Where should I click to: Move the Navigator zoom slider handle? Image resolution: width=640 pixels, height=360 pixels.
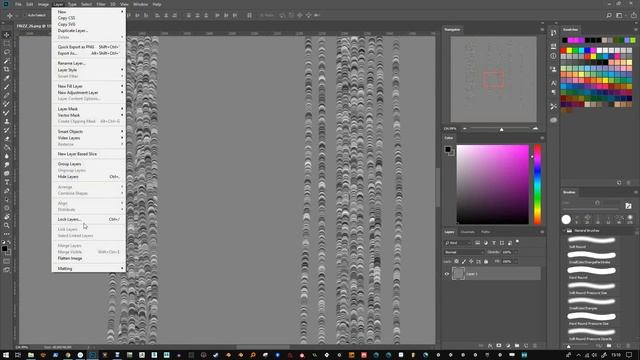(501, 129)
